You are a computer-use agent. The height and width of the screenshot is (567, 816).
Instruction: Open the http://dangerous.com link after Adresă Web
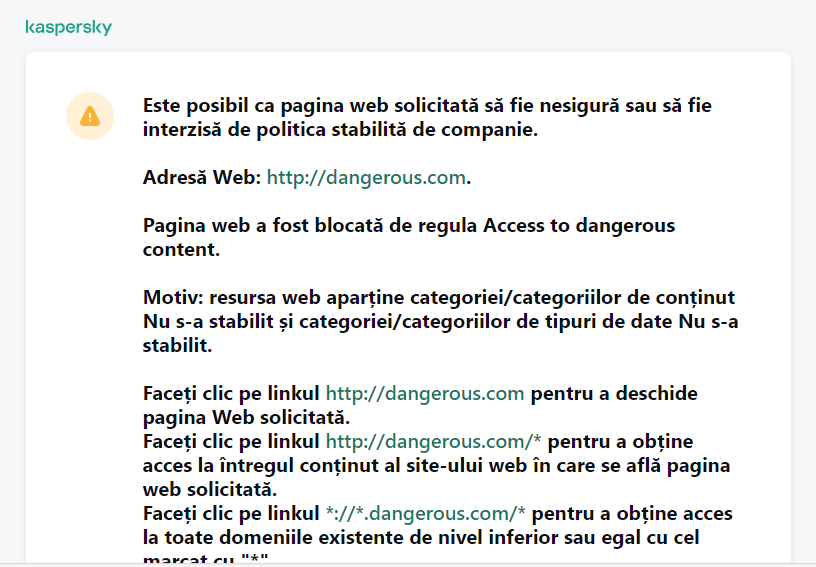pyautogui.click(x=366, y=177)
